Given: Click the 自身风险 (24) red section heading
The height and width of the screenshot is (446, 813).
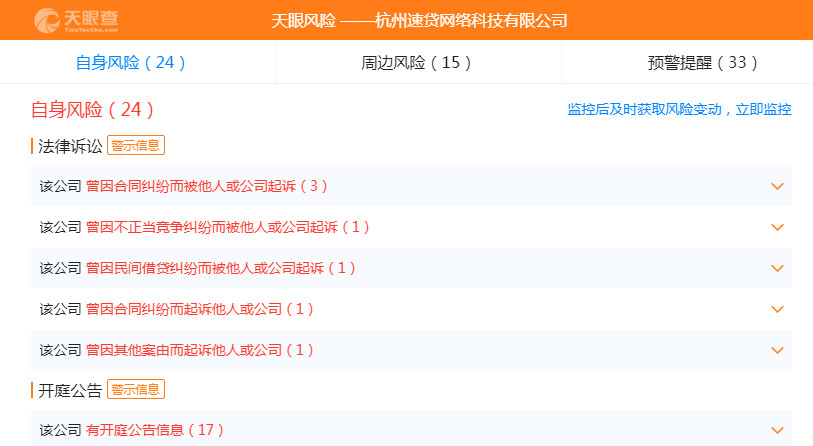Looking at the screenshot, I should tap(92, 110).
